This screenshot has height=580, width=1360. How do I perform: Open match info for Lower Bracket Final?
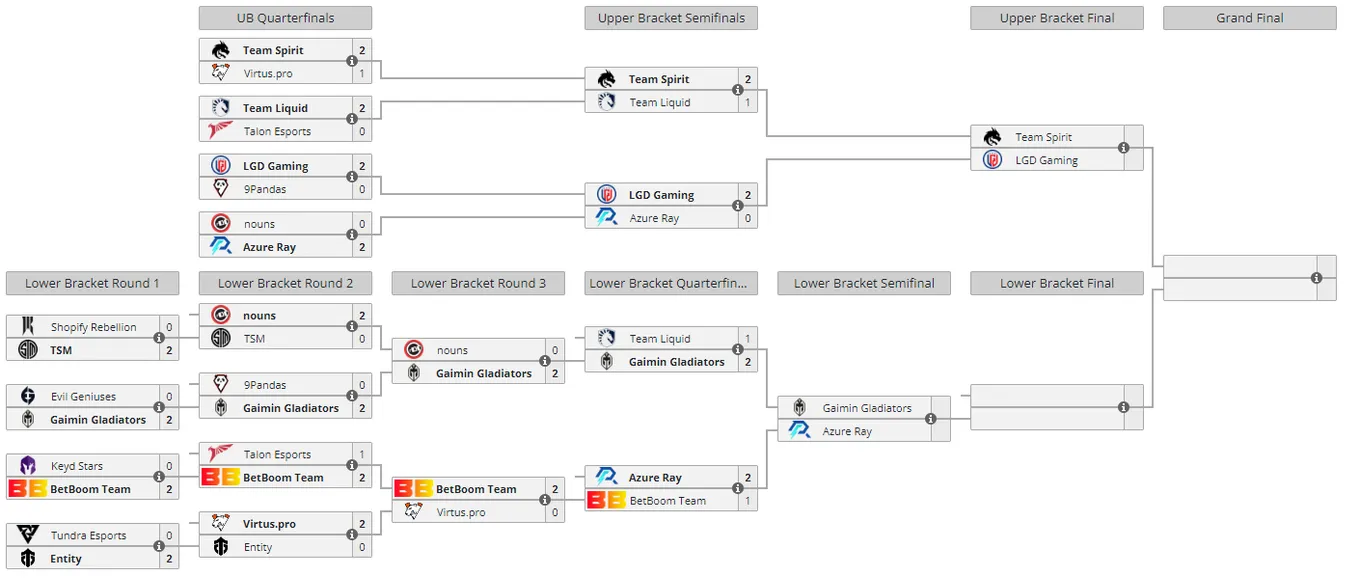click(1124, 407)
